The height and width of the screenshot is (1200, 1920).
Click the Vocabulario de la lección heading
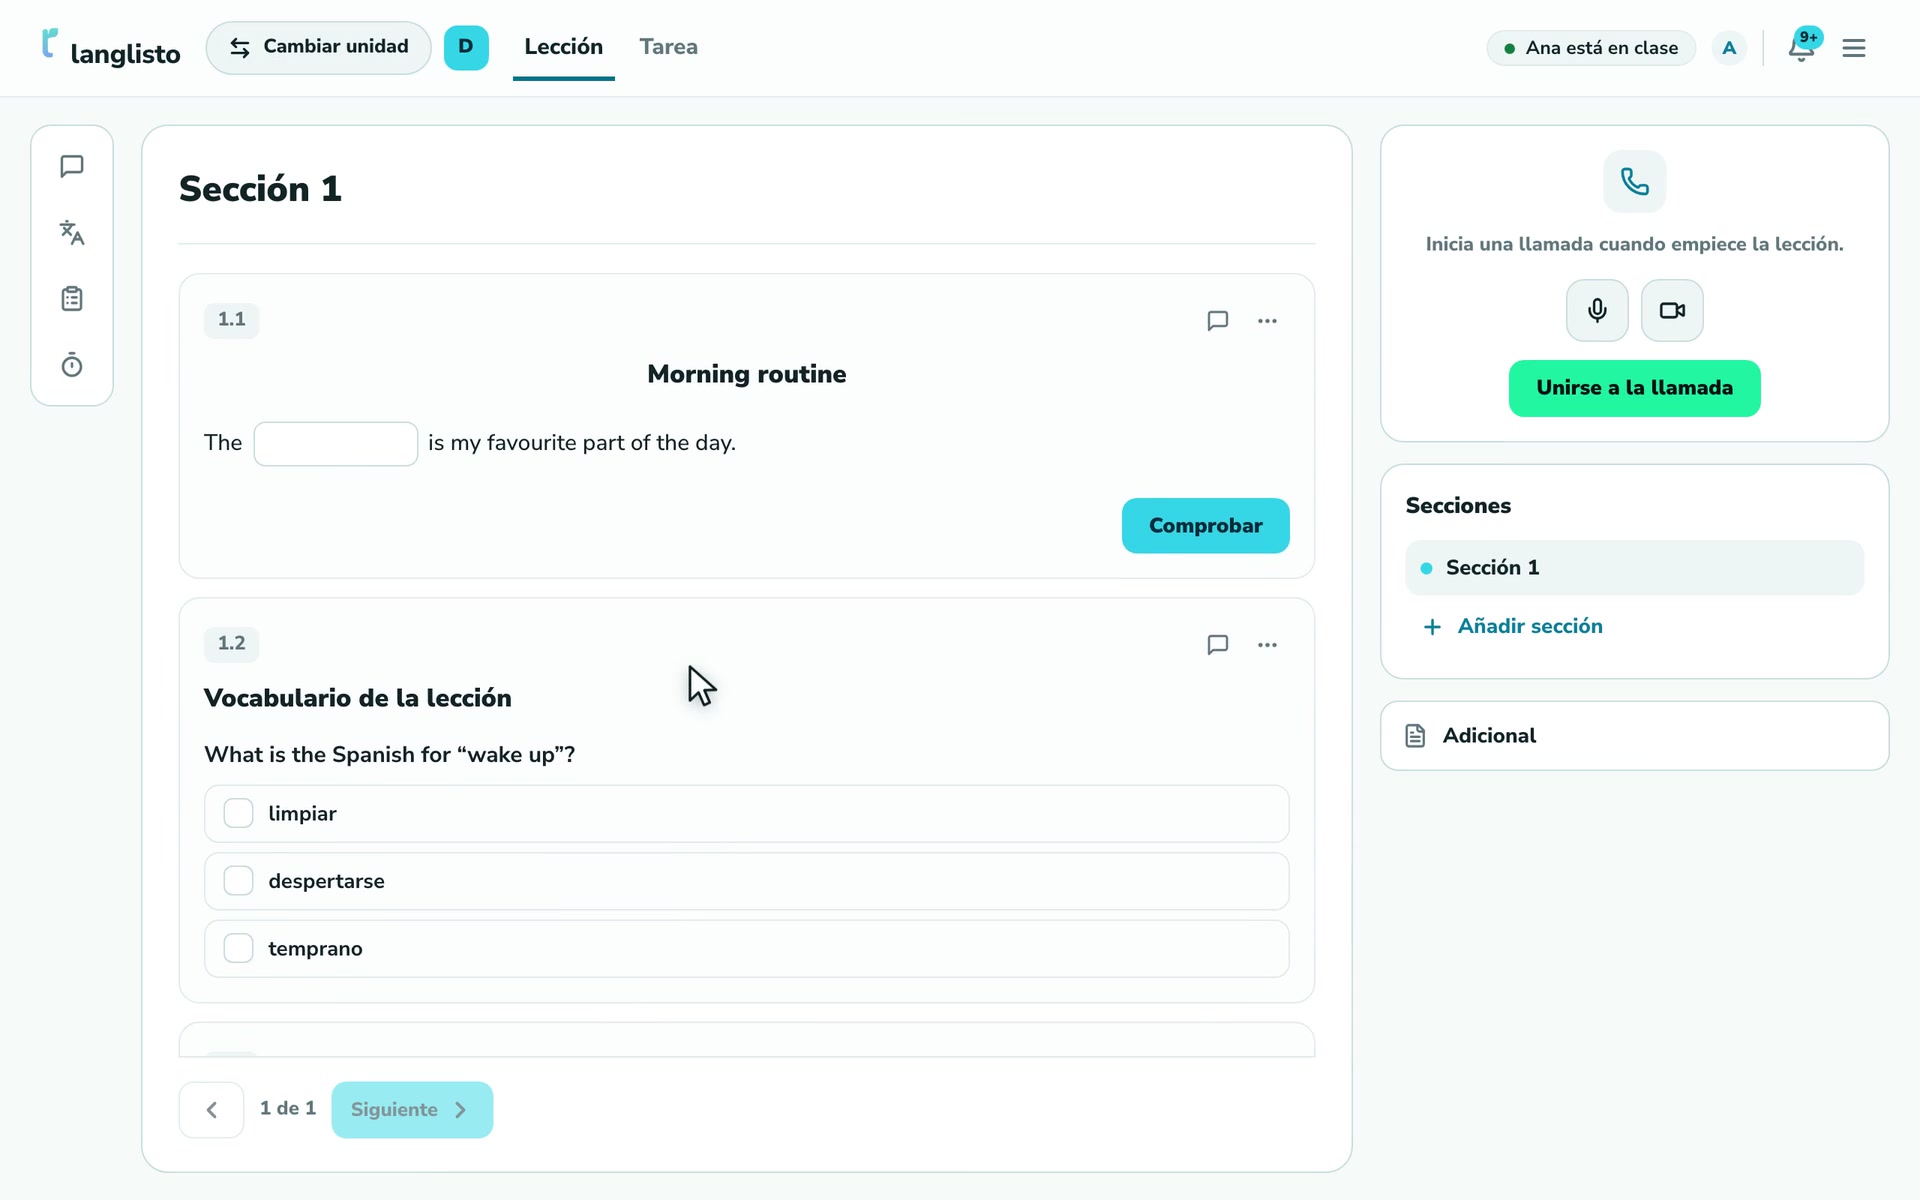pos(358,698)
